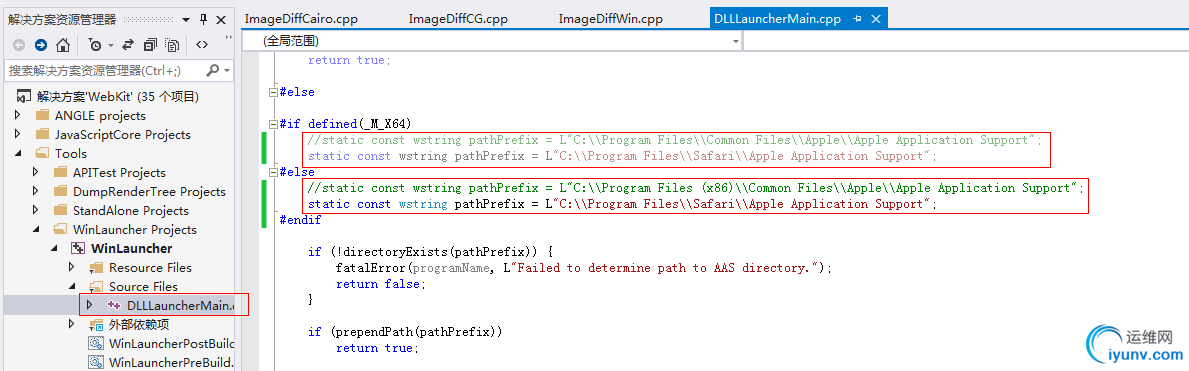
Task: Click the pending changes filter clock icon
Action: click(96, 45)
